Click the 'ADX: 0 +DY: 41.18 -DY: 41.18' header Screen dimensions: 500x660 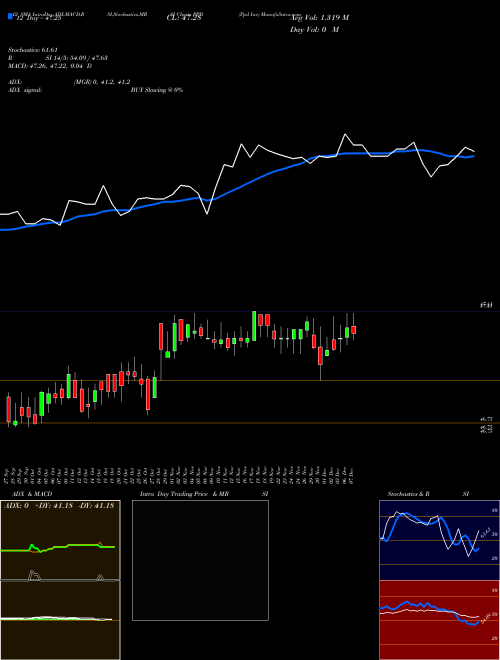tap(59, 506)
